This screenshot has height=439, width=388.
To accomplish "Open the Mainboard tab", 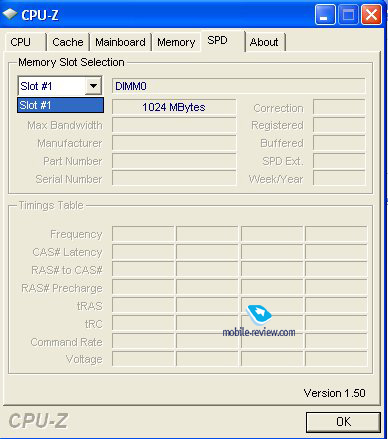I will point(120,42).
